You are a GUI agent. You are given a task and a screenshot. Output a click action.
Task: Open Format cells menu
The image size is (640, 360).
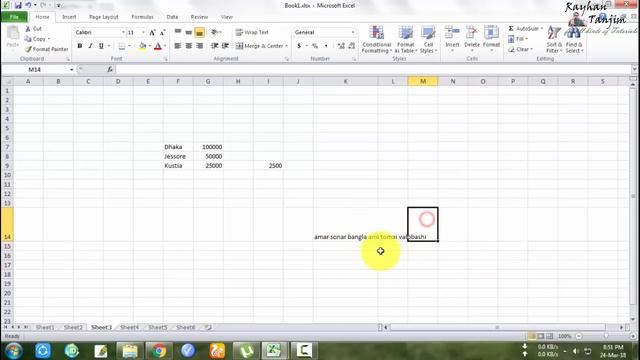(x=491, y=39)
